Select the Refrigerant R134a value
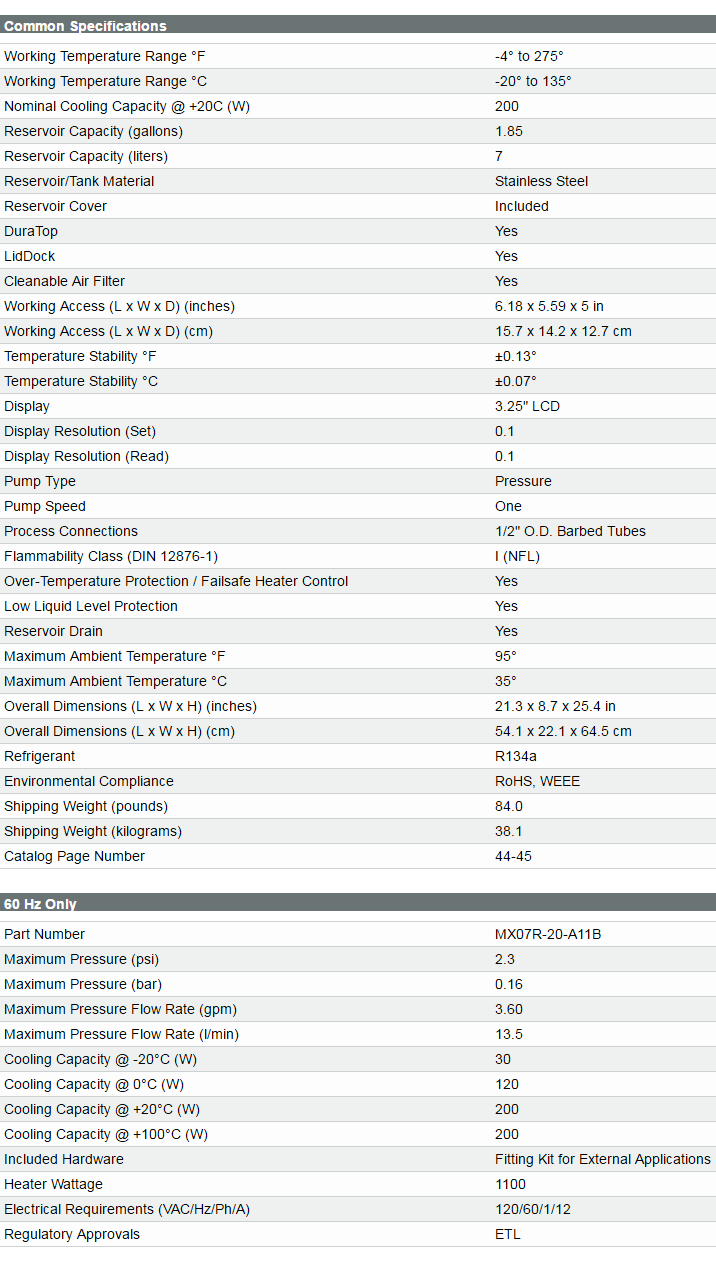This screenshot has height=1263, width=716. [x=515, y=756]
